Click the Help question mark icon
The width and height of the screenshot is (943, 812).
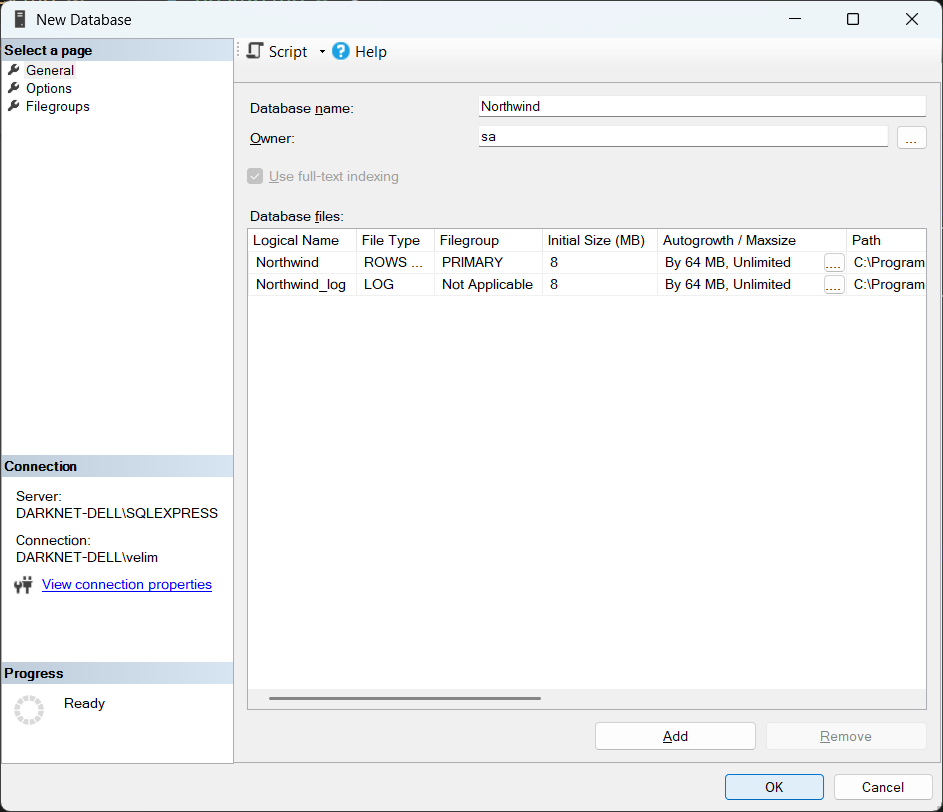[341, 51]
